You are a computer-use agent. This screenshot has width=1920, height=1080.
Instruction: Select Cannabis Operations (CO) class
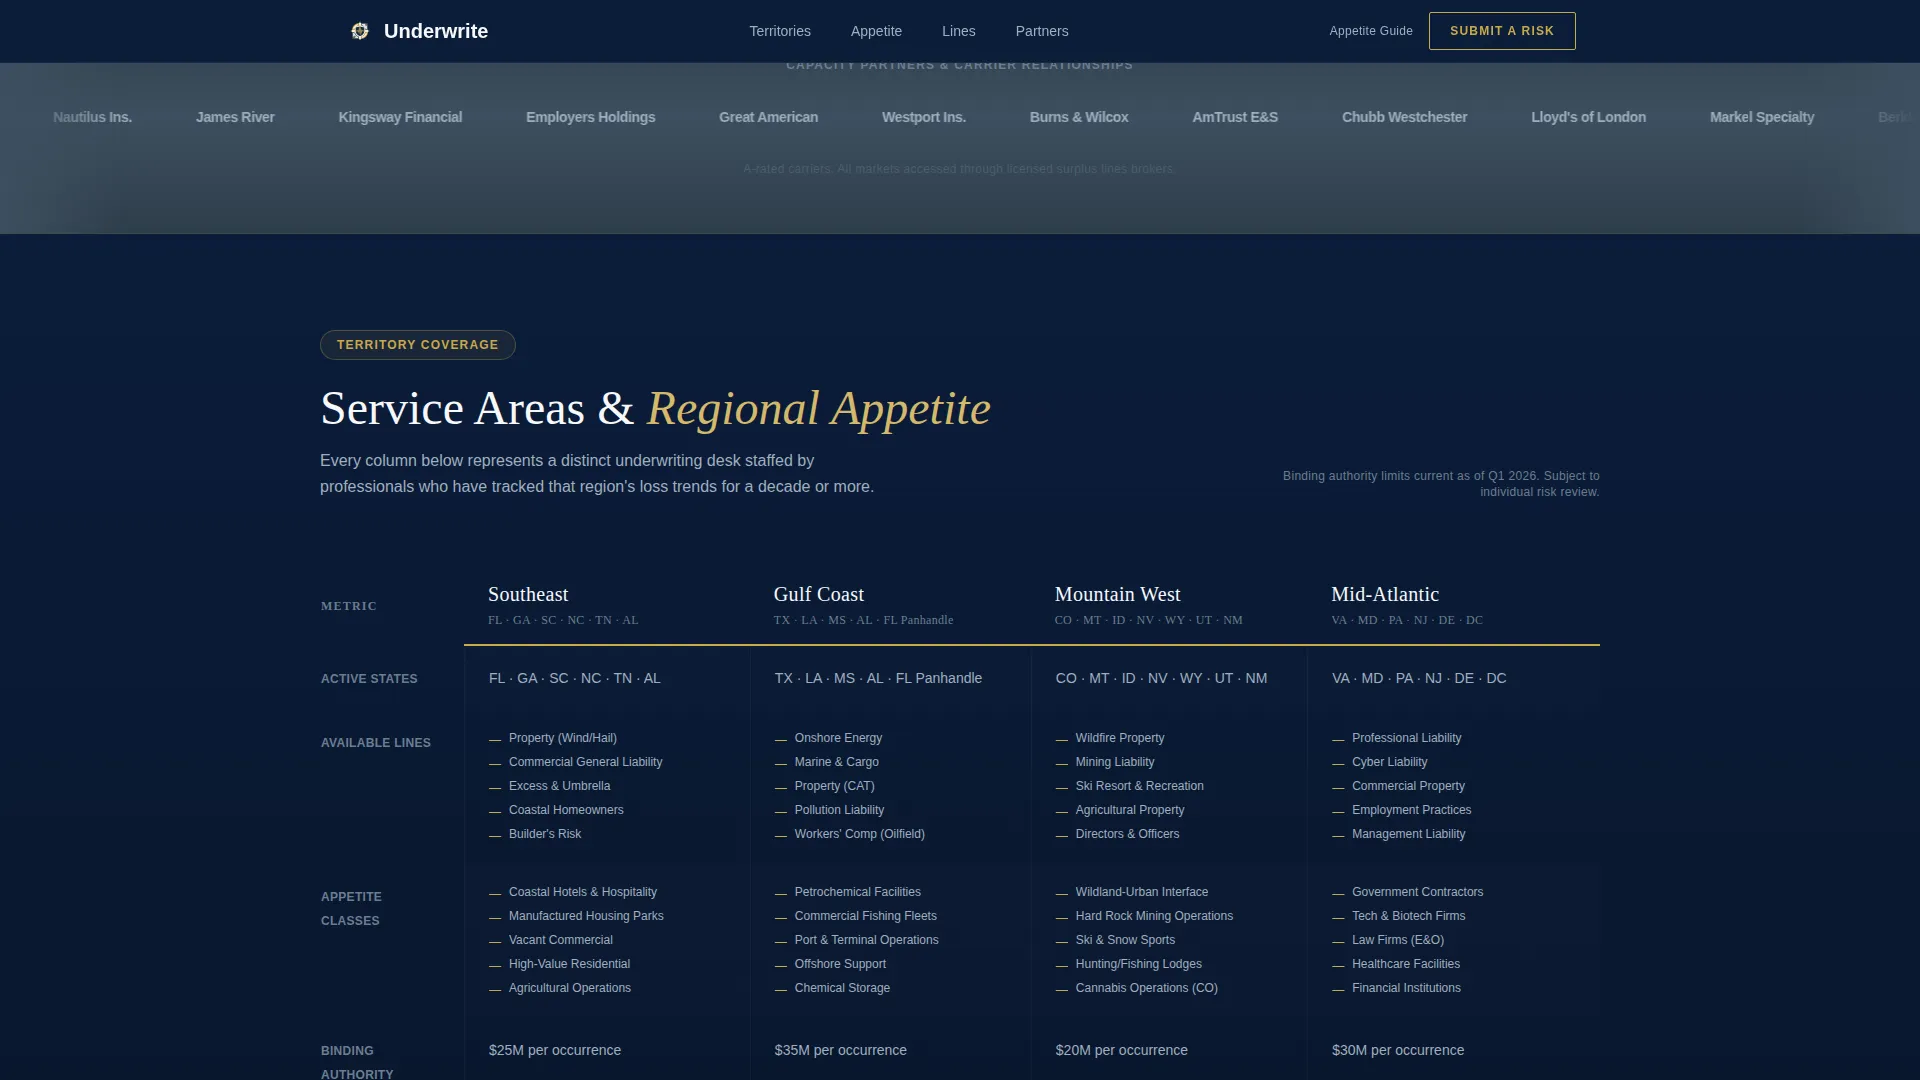point(1147,988)
